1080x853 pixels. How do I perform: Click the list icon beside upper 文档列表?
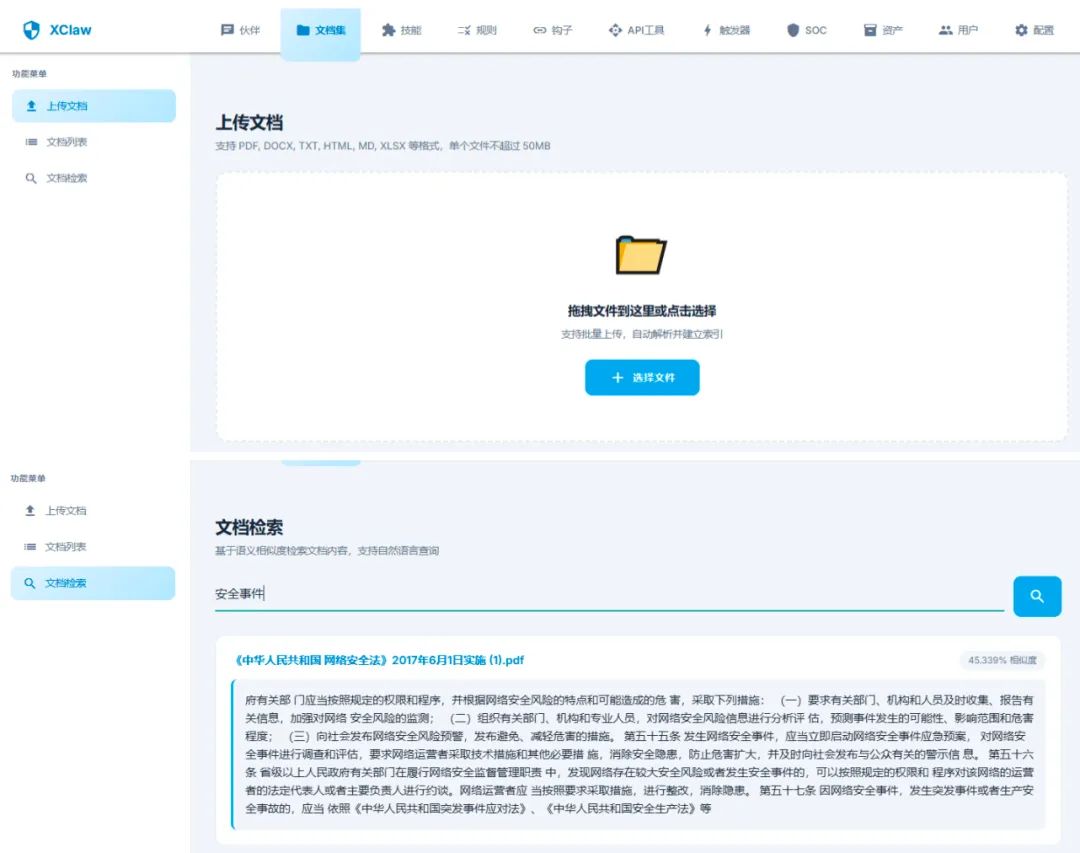click(x=31, y=142)
